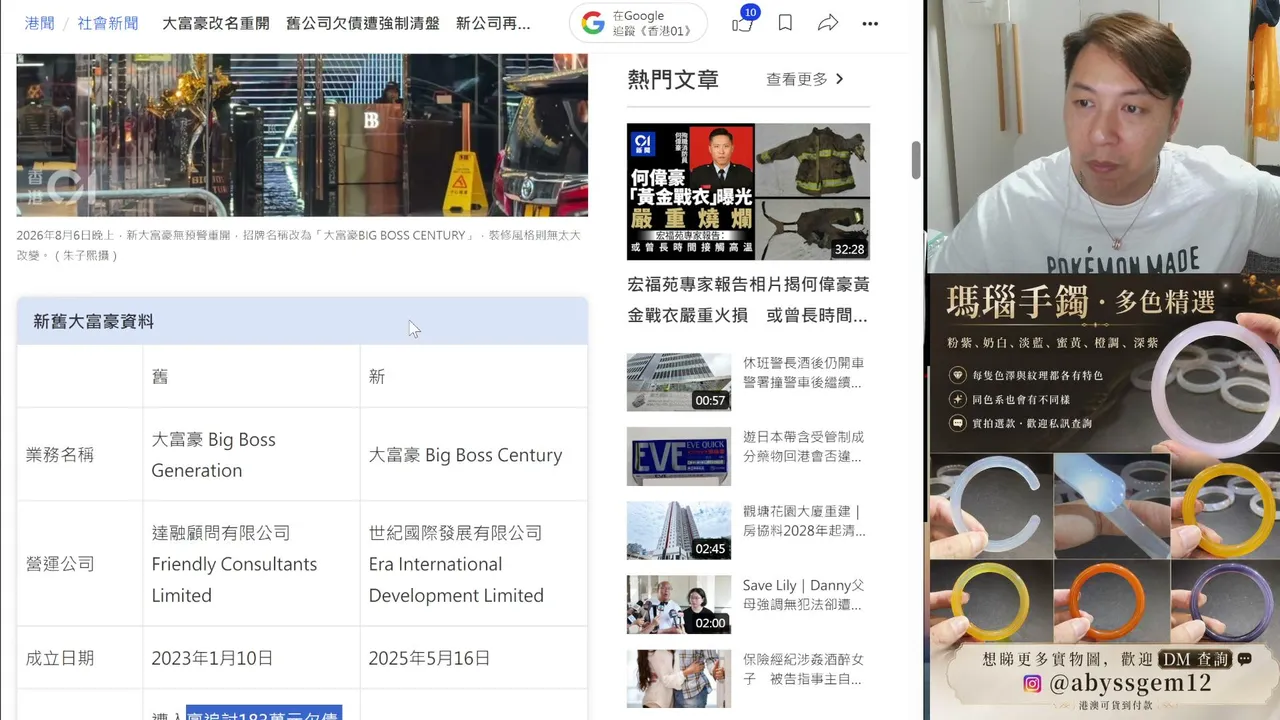Open the three-dot more options menu
Viewport: 1280px width, 720px height.
point(870,23)
